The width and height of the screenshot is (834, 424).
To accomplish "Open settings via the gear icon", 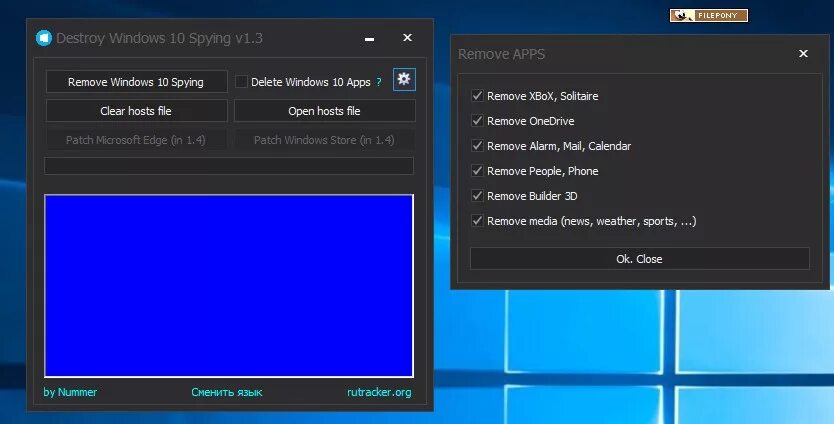I will pyautogui.click(x=404, y=80).
